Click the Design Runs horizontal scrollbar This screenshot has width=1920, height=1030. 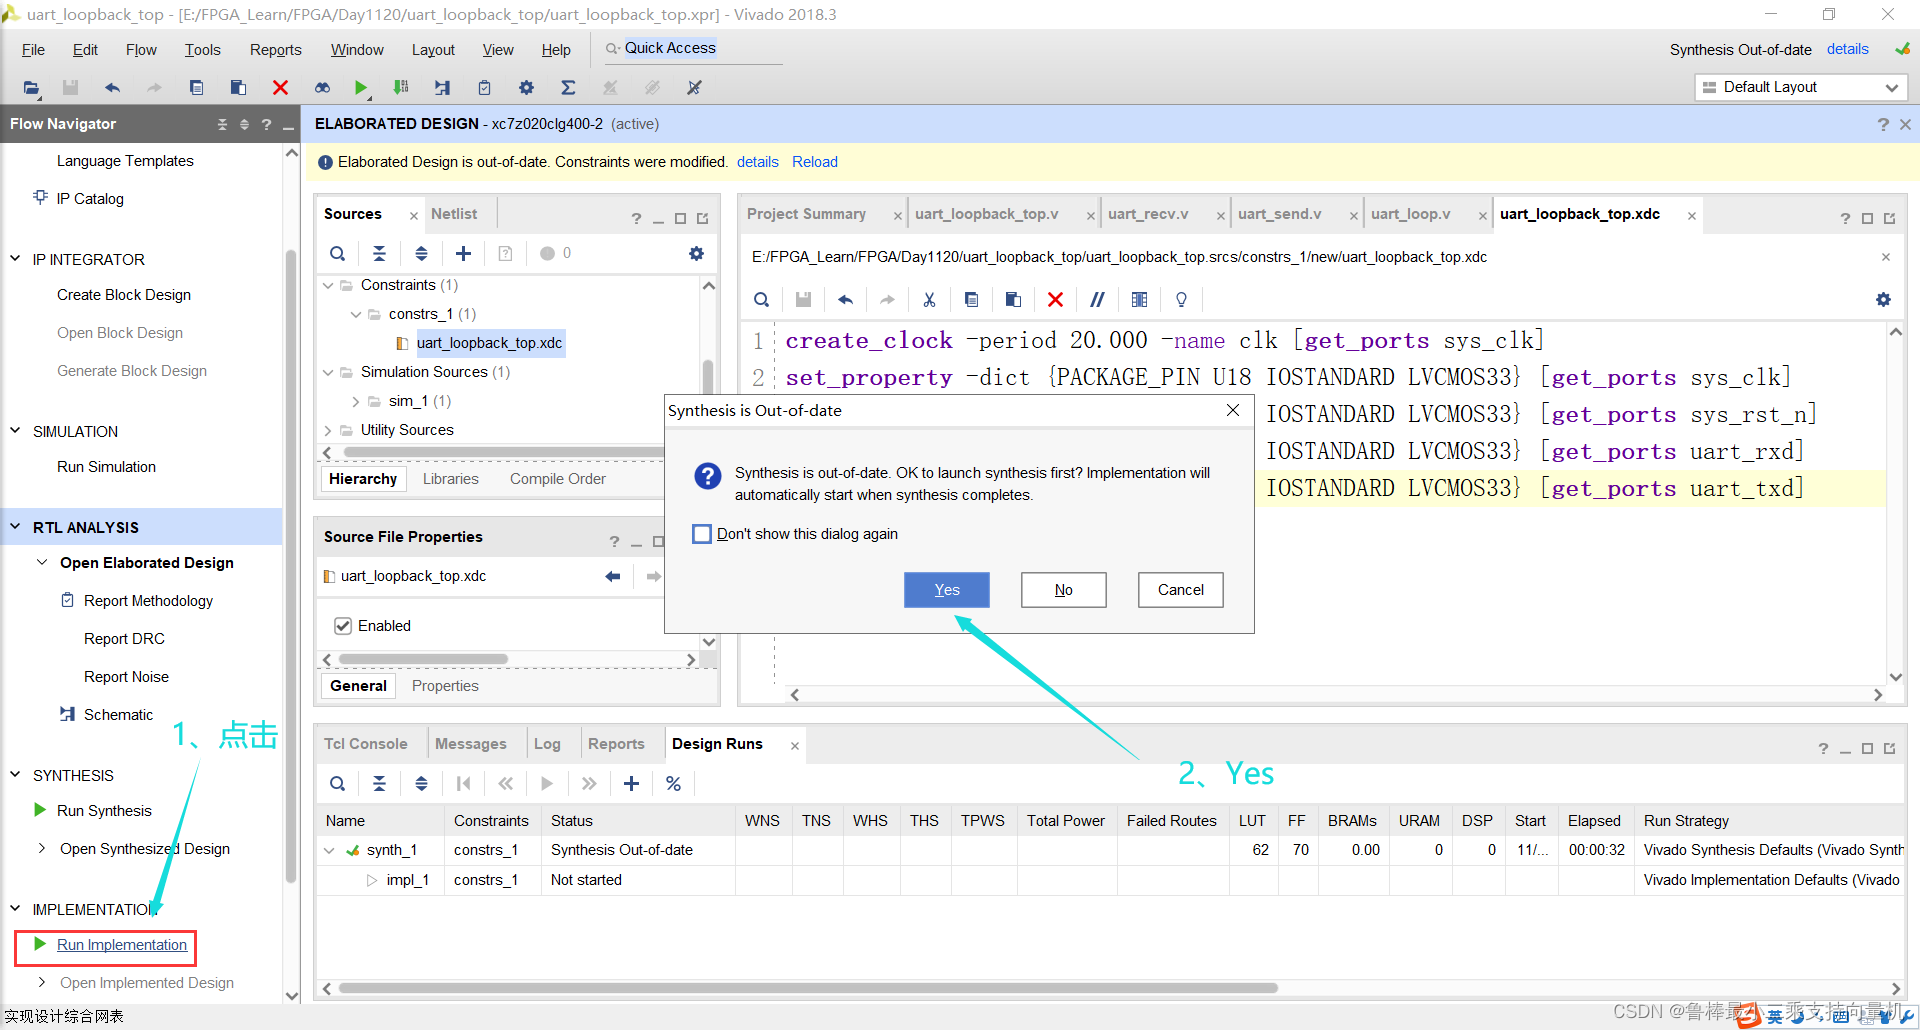pos(808,988)
